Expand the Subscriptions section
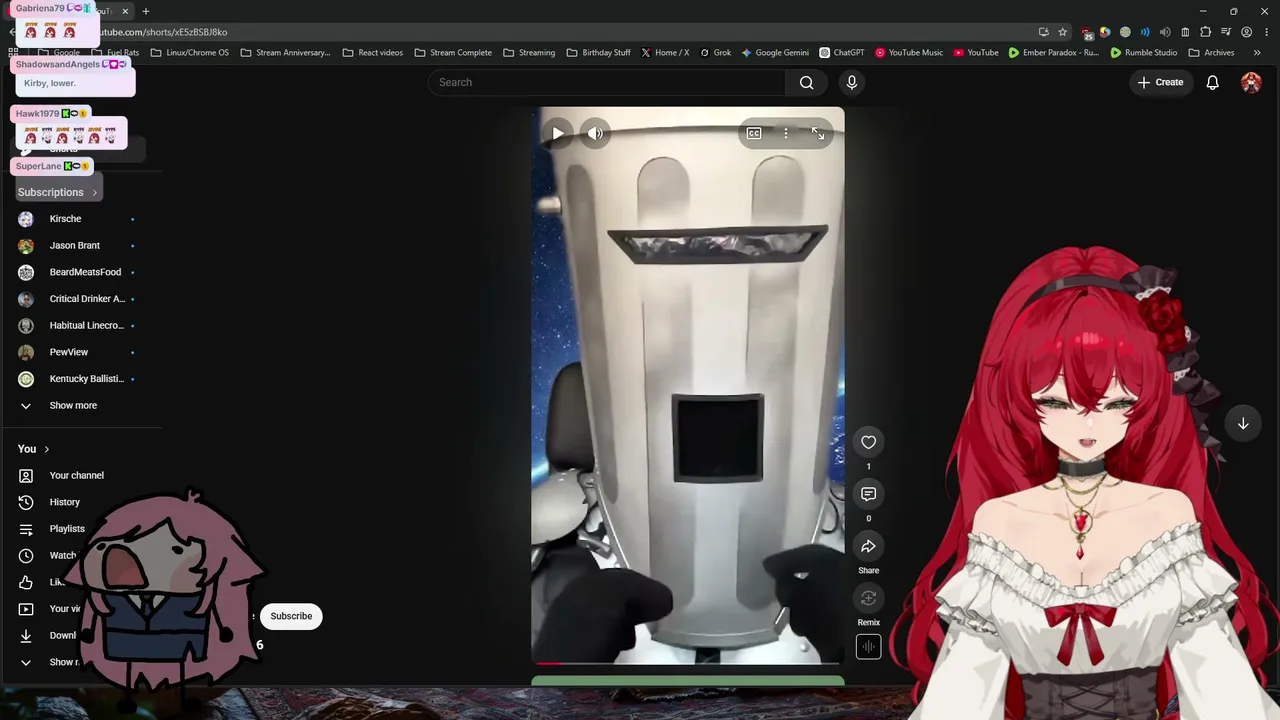Image resolution: width=1280 pixels, height=720 pixels. [58, 192]
